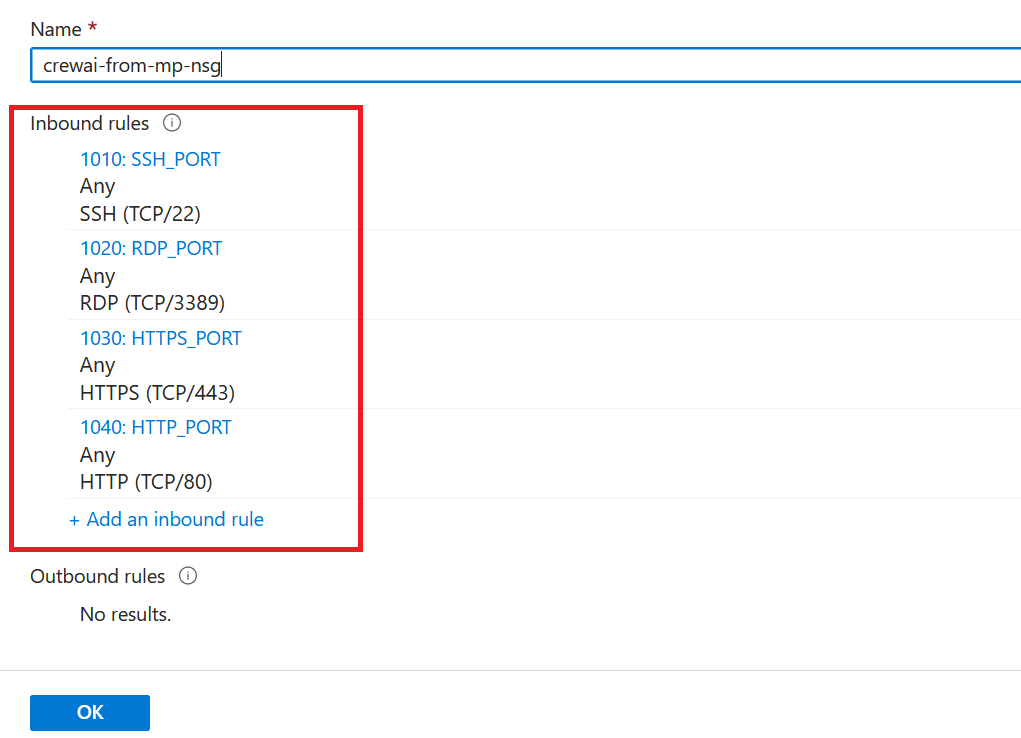Select the HTTP (TCP/80) text

[147, 482]
